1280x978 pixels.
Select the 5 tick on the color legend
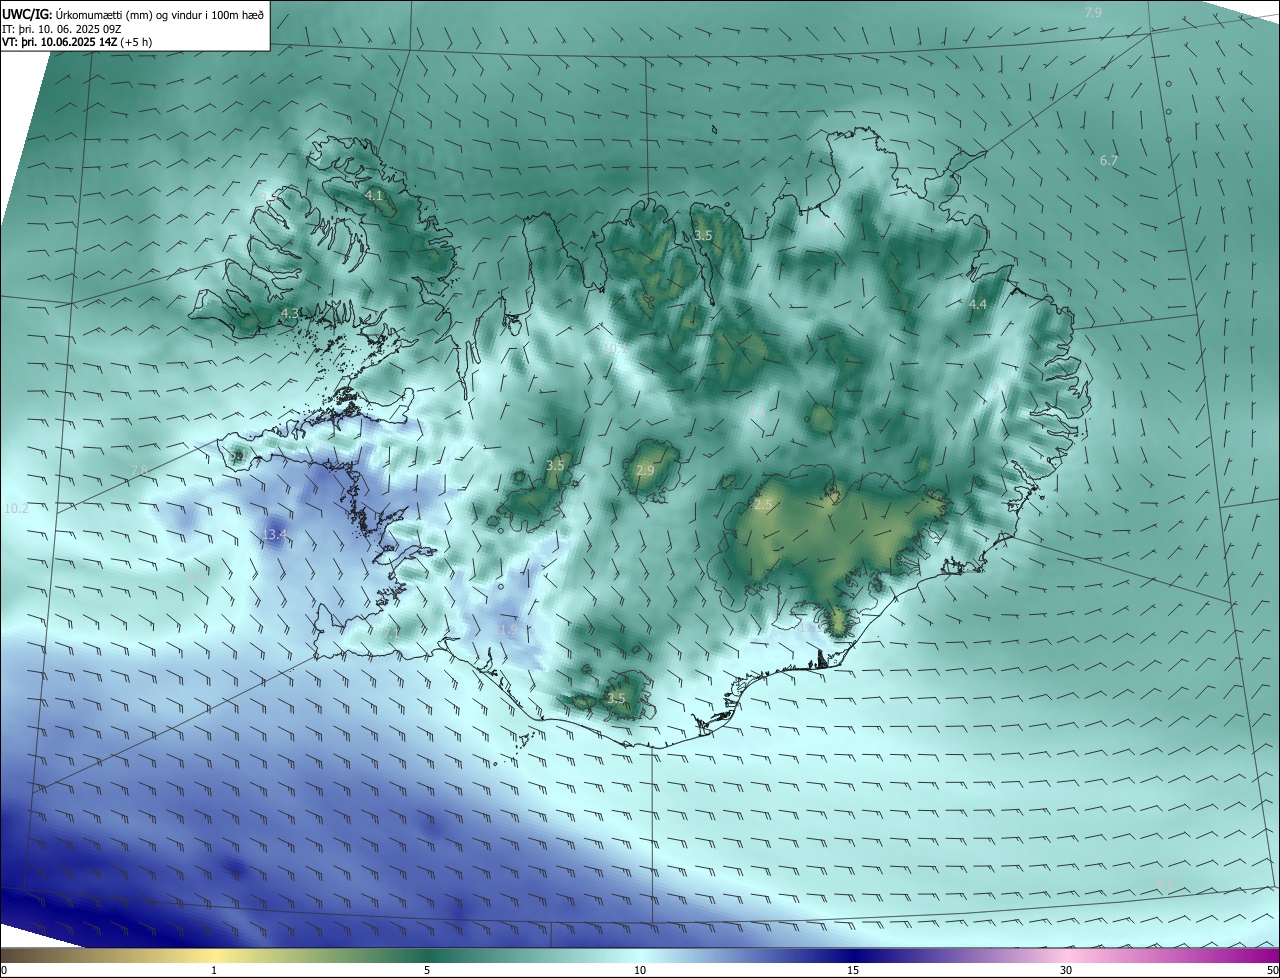point(427,970)
